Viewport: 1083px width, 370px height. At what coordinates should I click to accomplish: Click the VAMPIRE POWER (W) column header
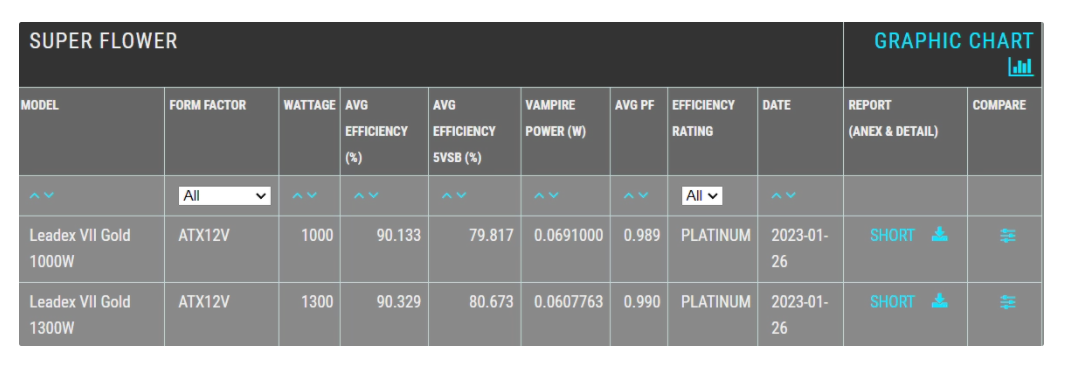point(555,118)
